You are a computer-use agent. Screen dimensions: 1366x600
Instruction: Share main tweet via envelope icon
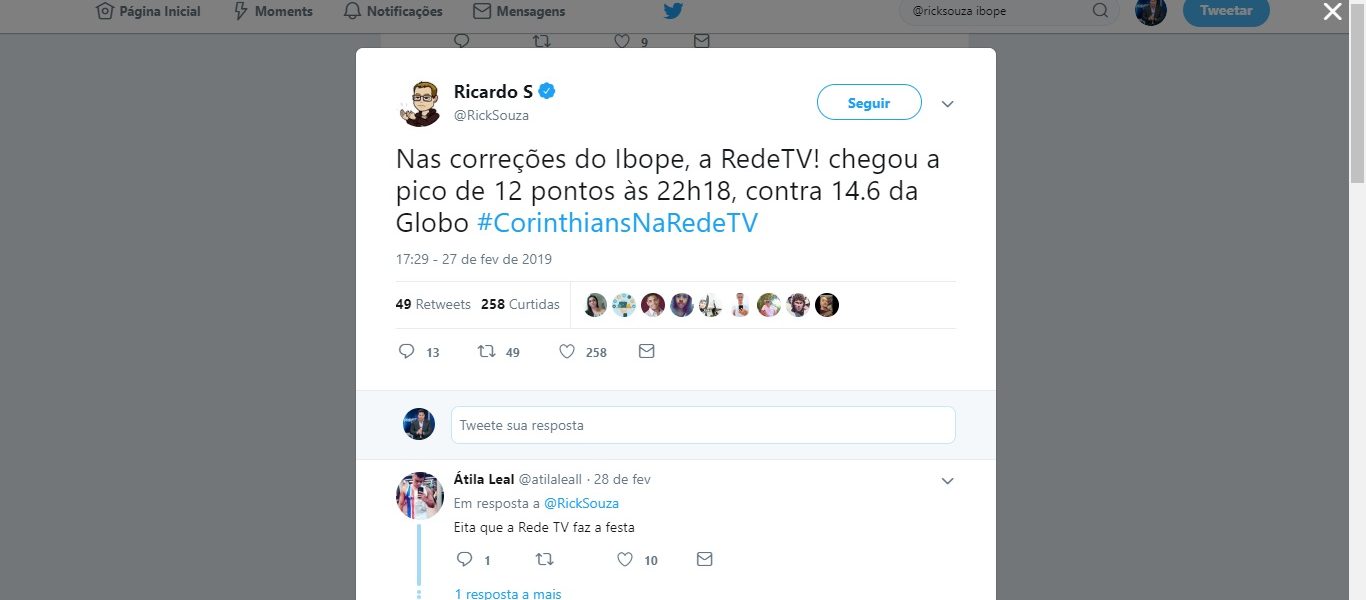[x=646, y=352]
